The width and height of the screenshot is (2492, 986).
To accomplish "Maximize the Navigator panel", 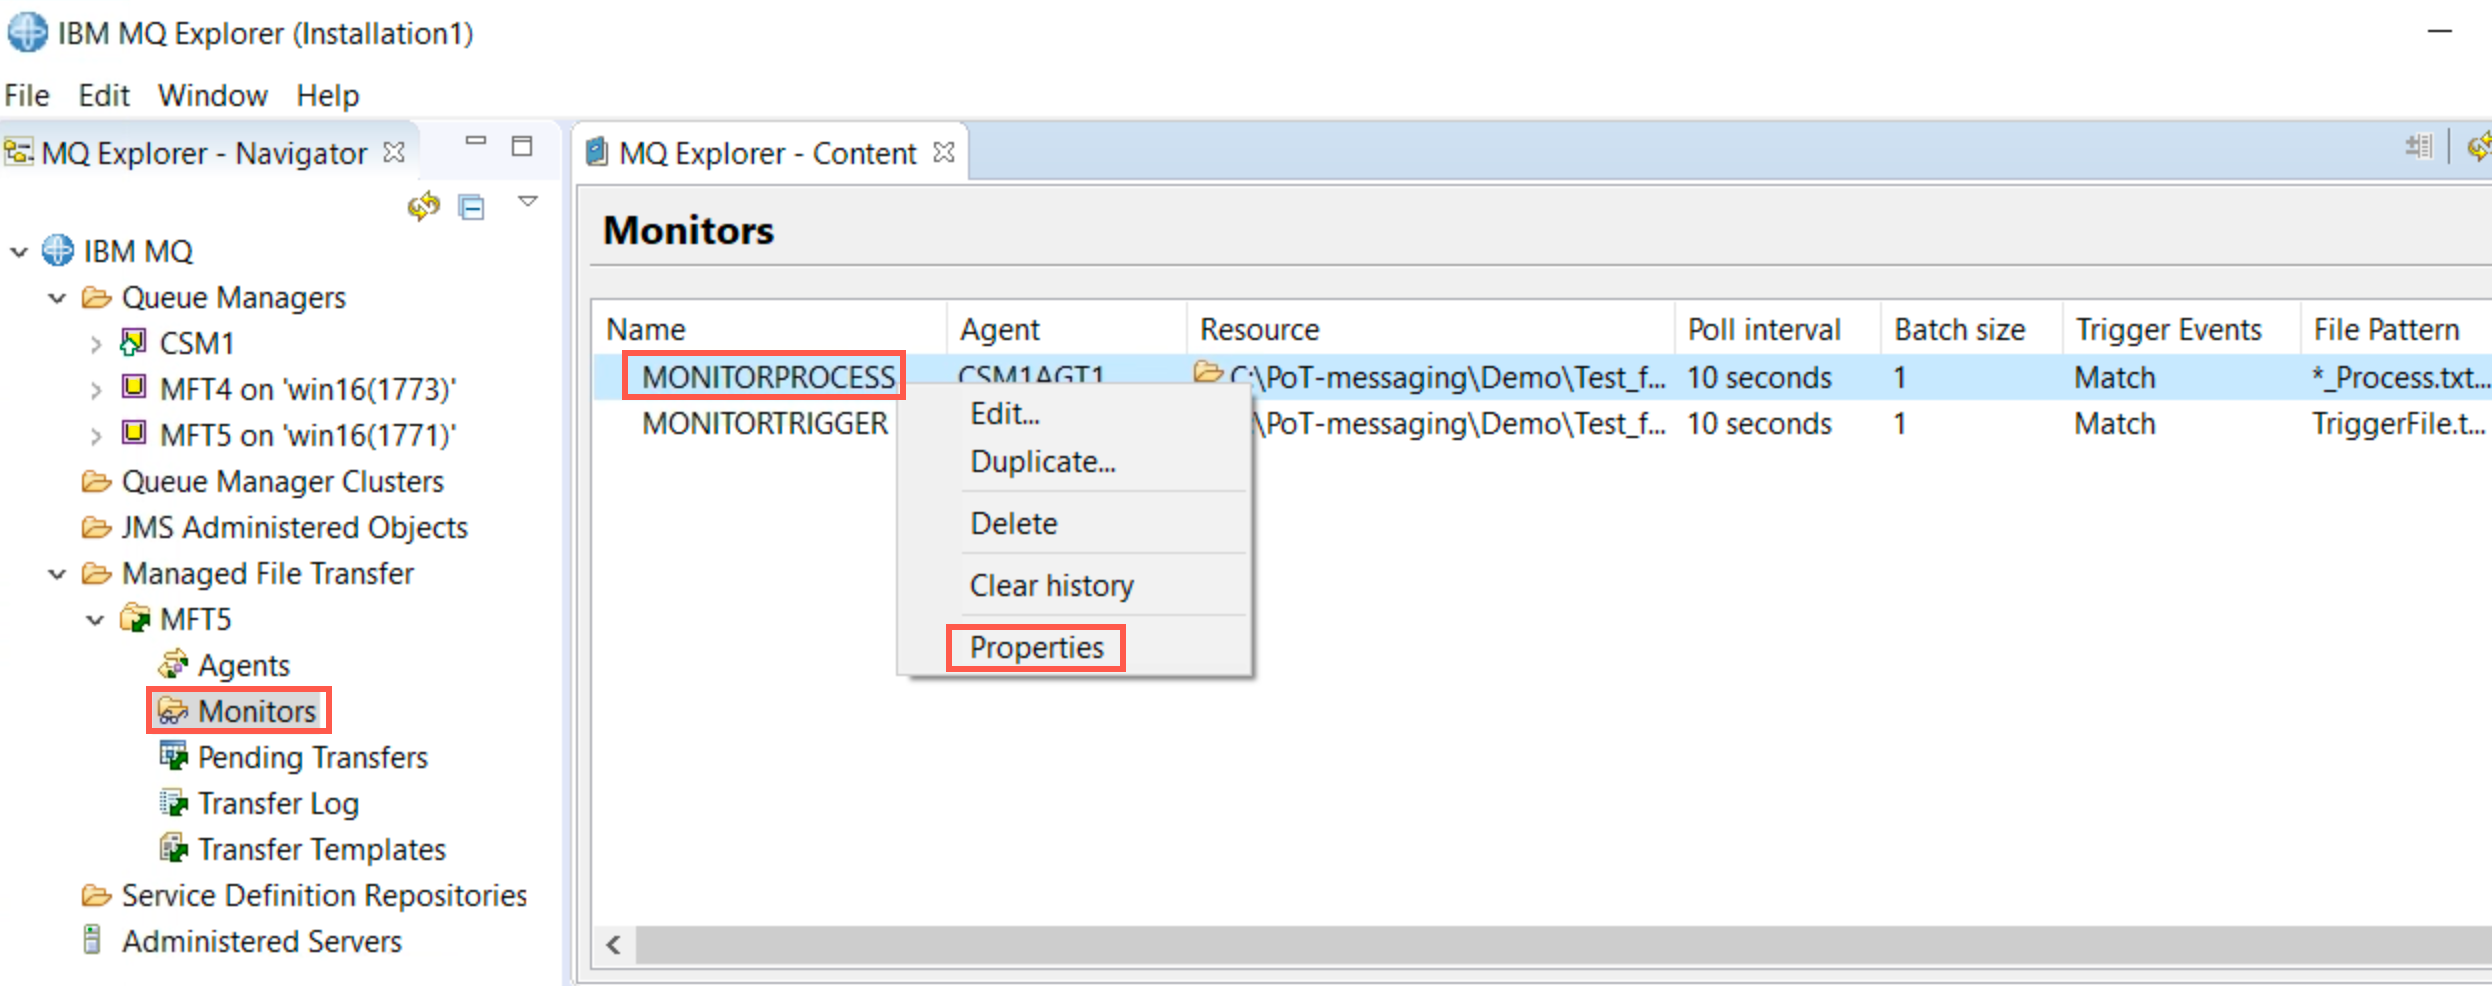I will 522,146.
